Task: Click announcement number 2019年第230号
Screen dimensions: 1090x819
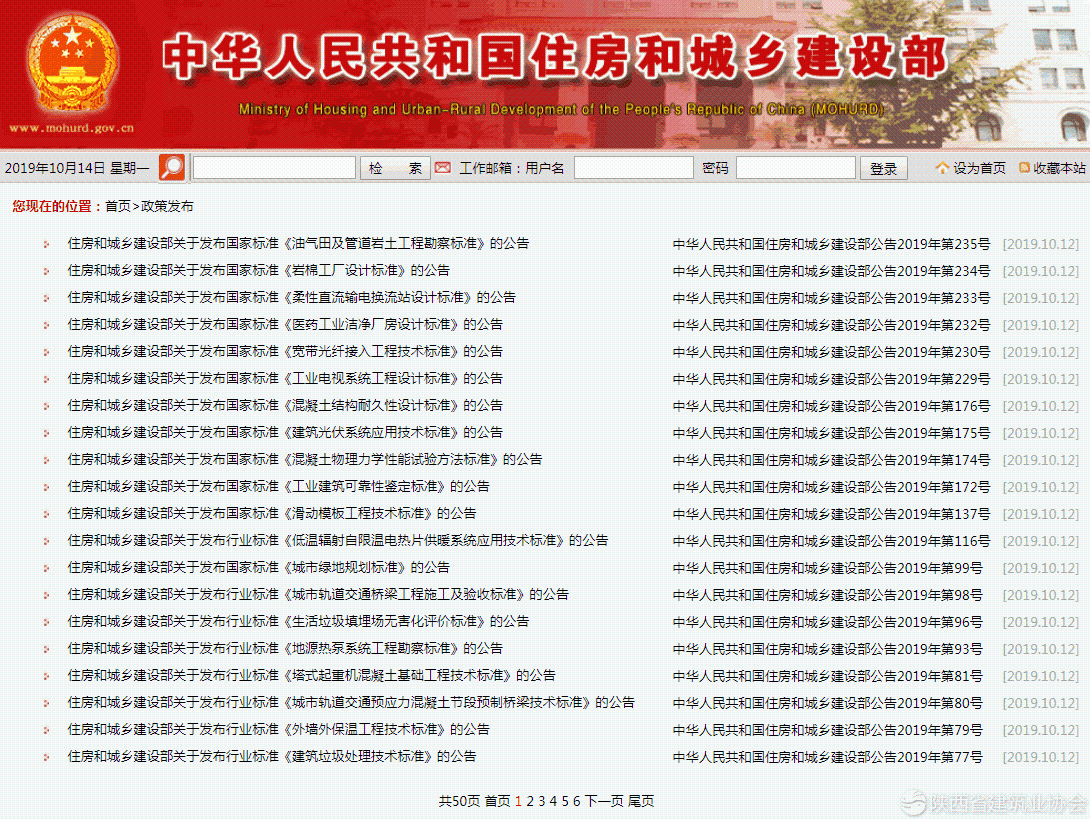Action: coord(831,352)
